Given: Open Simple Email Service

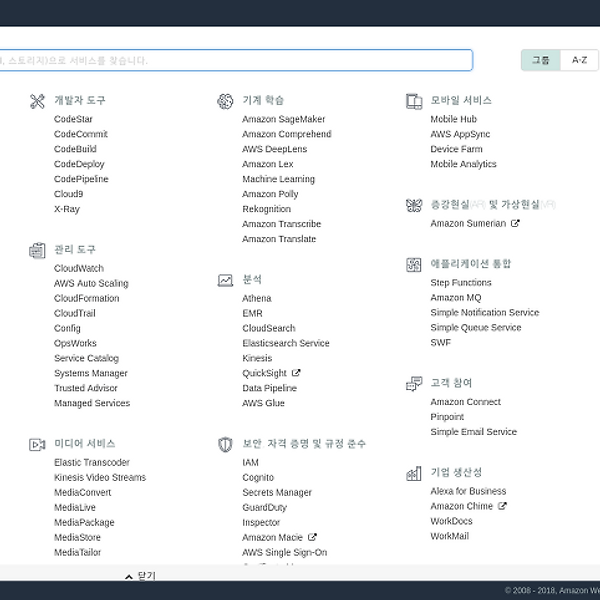Looking at the screenshot, I should 473,432.
